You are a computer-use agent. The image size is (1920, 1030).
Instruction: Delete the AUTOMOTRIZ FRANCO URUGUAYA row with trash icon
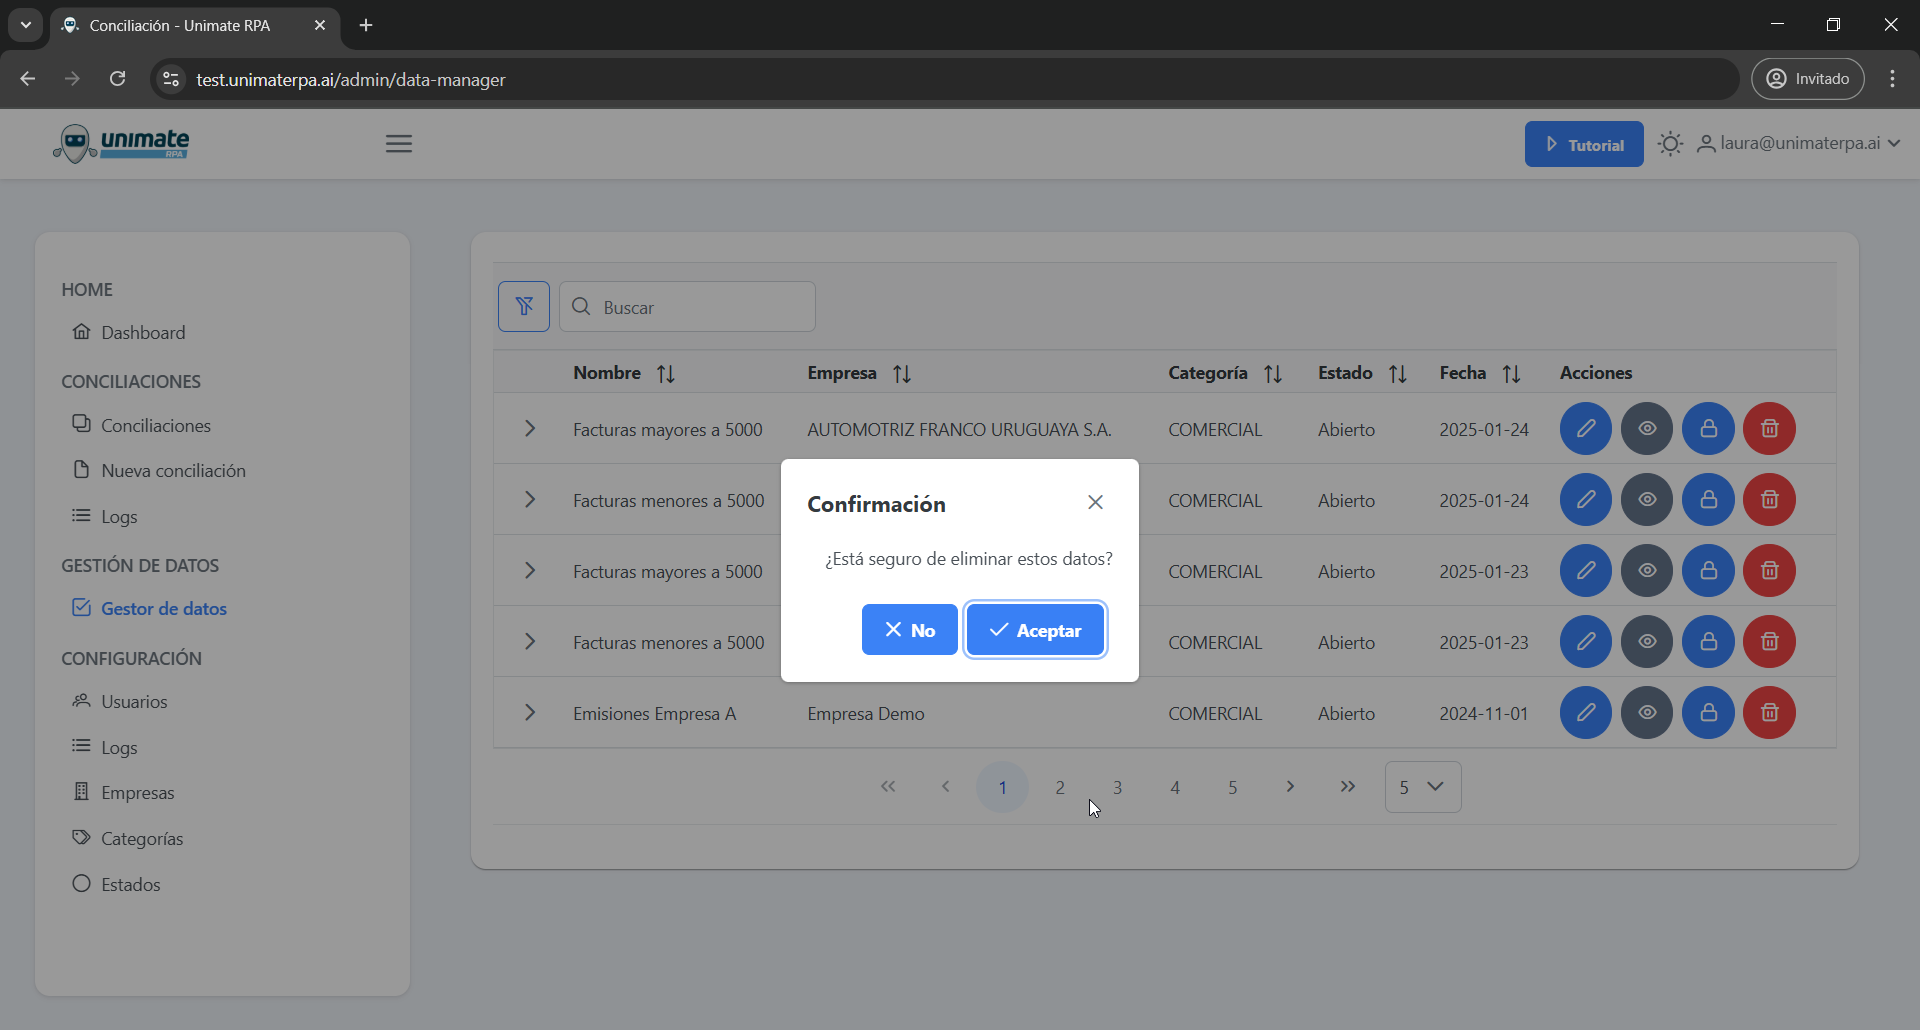(x=1770, y=429)
